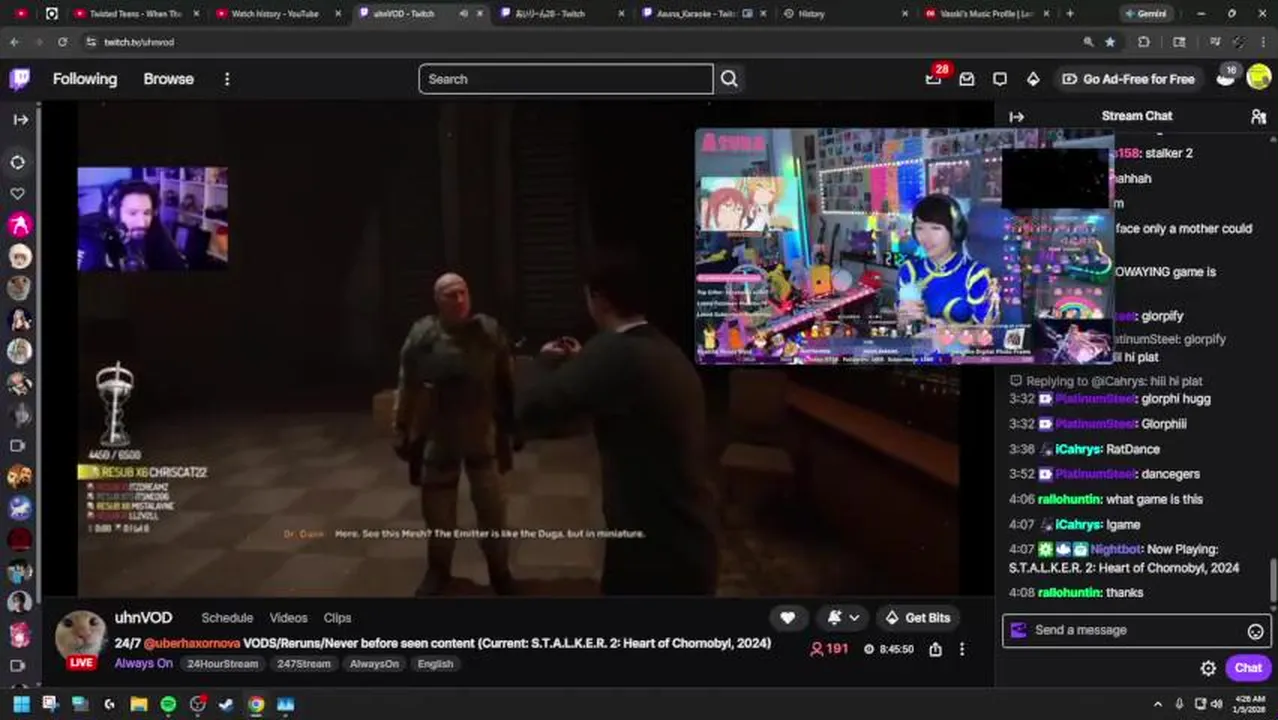Click ralloIhuntin's 'thanks' message username
This screenshot has width=1278, height=720.
(1069, 593)
